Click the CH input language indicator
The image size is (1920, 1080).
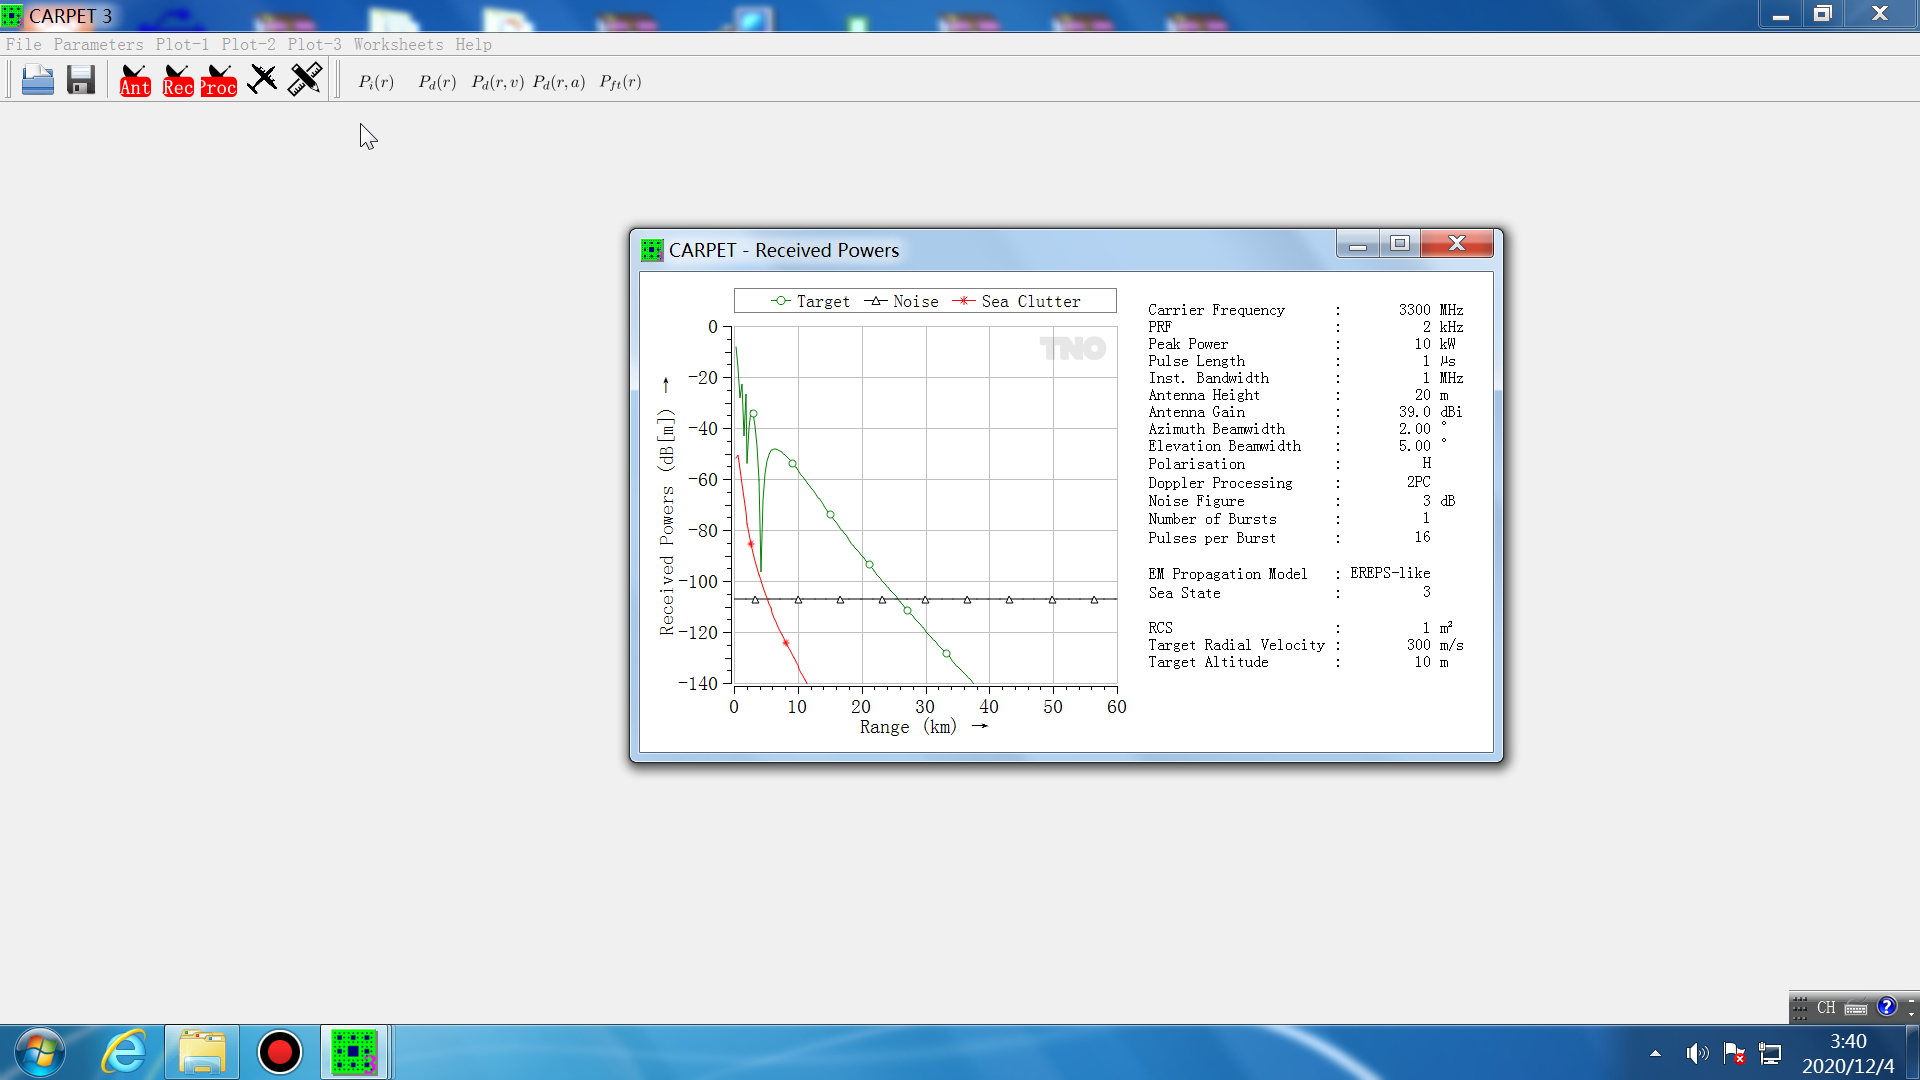(1826, 1007)
